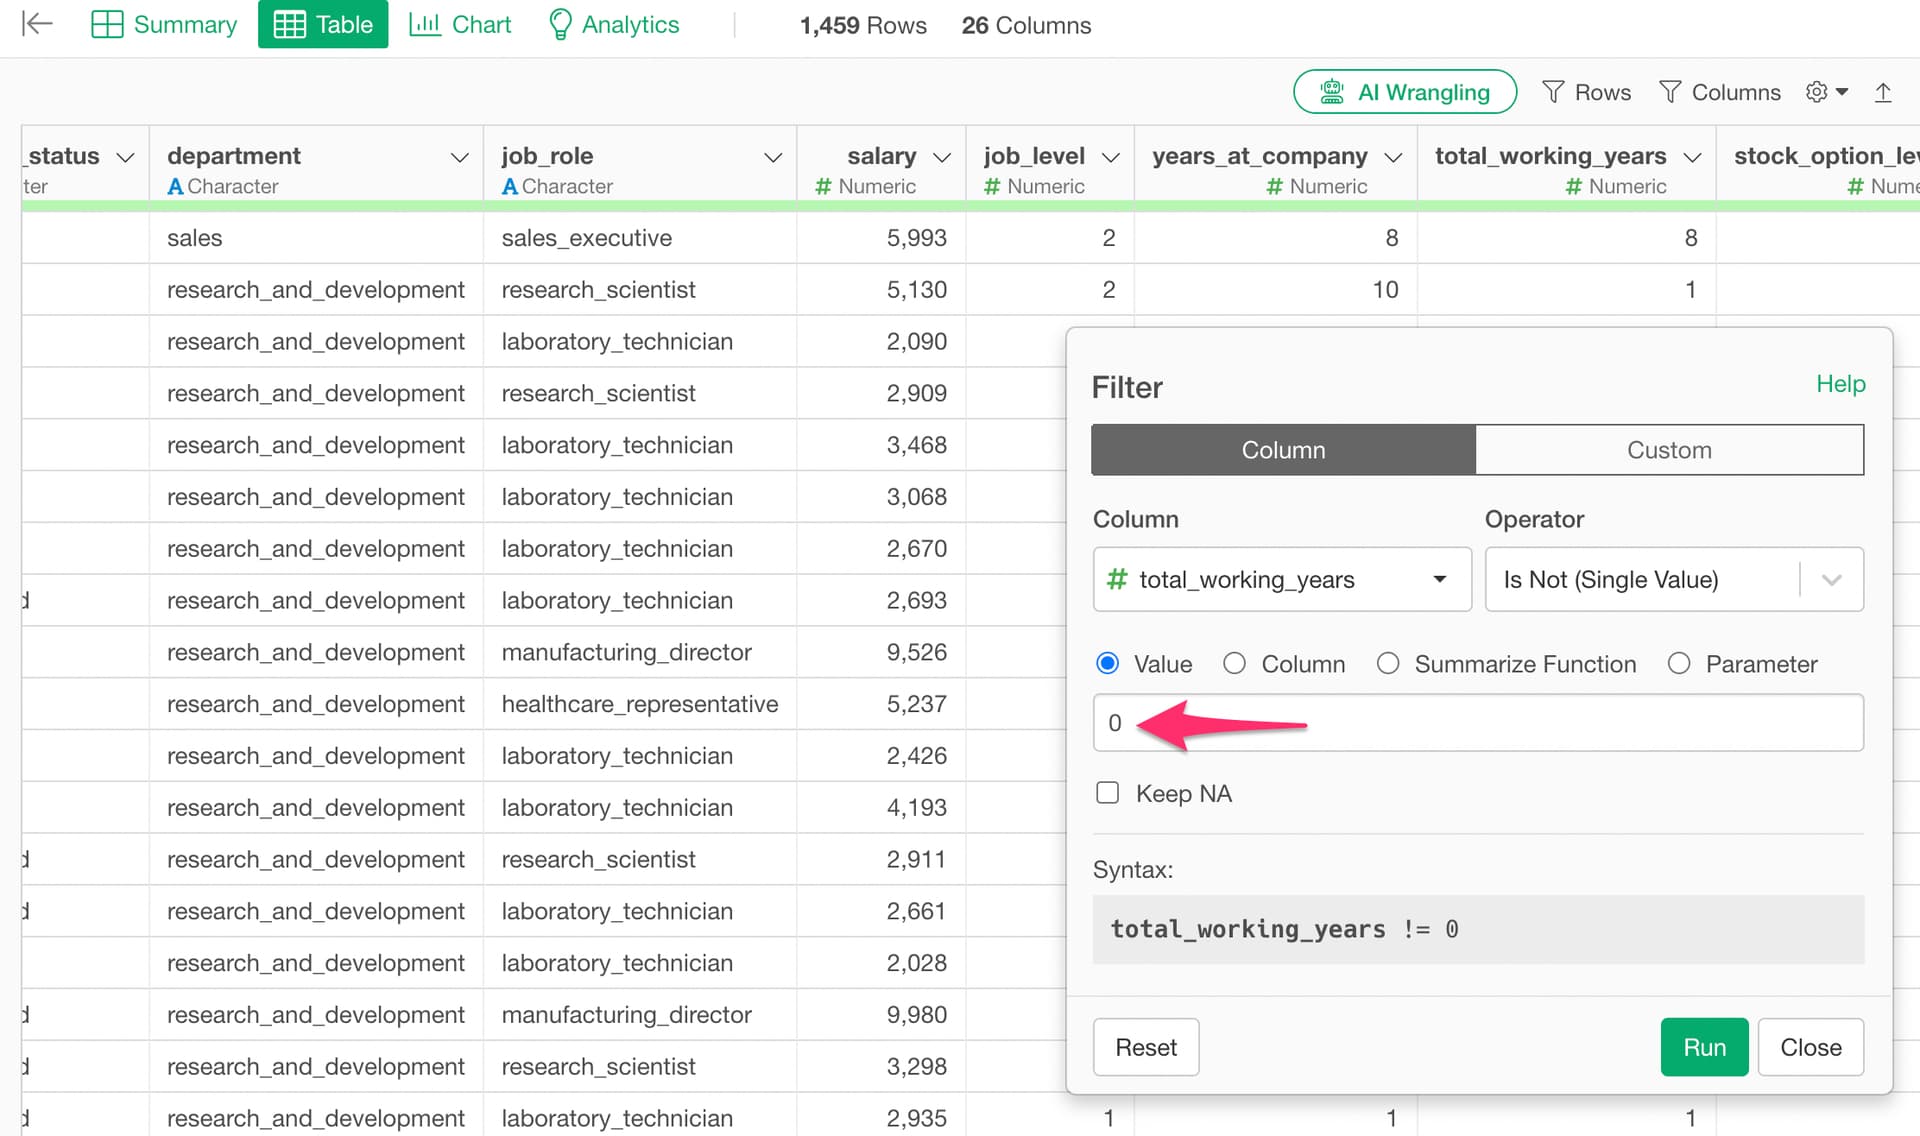Enable the Keep NA checkbox
The image size is (1920, 1136).
(1107, 793)
